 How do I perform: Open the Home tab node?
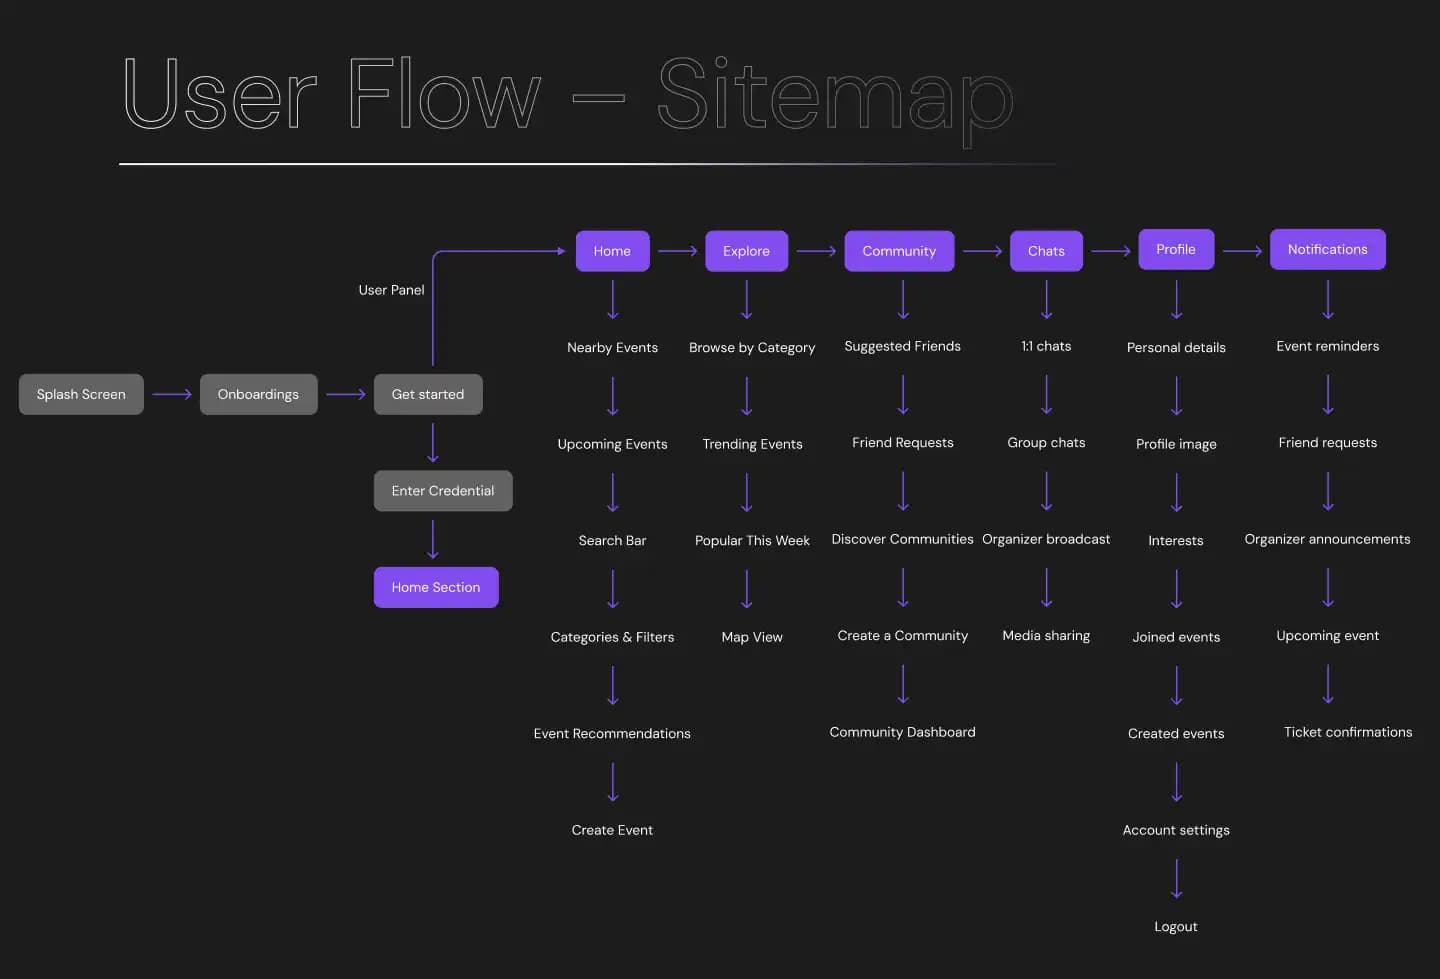612,251
